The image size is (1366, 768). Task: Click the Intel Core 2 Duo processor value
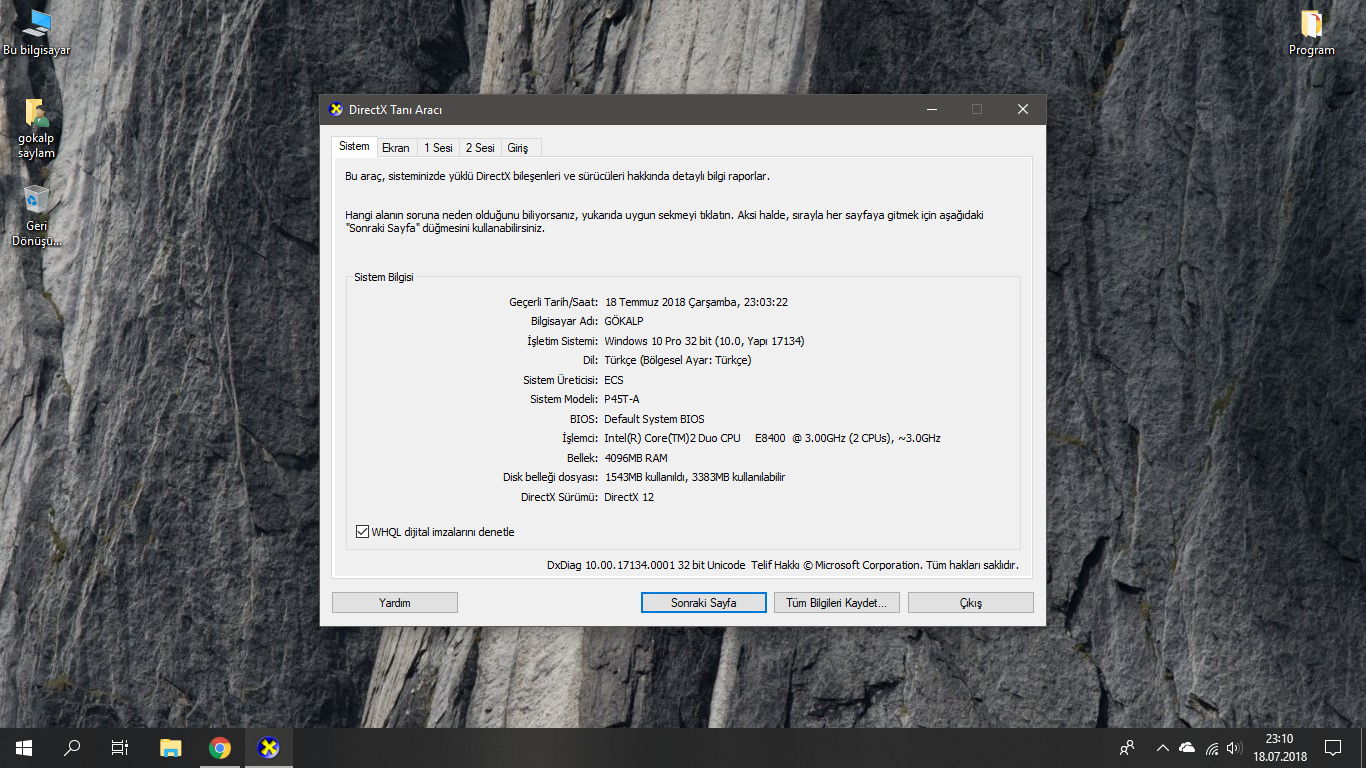pyautogui.click(x=772, y=438)
